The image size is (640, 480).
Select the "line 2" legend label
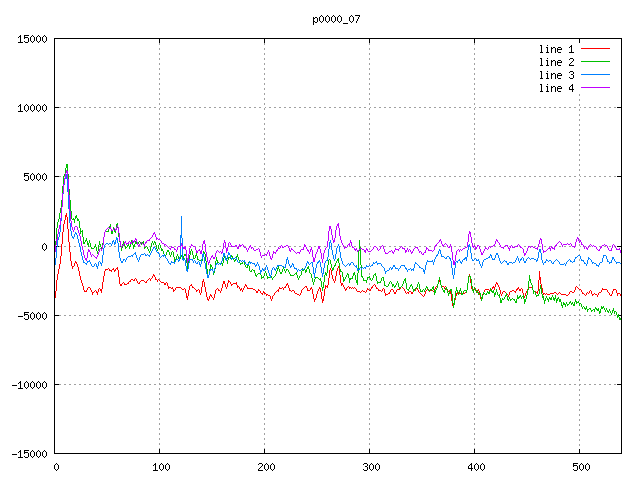[557, 62]
